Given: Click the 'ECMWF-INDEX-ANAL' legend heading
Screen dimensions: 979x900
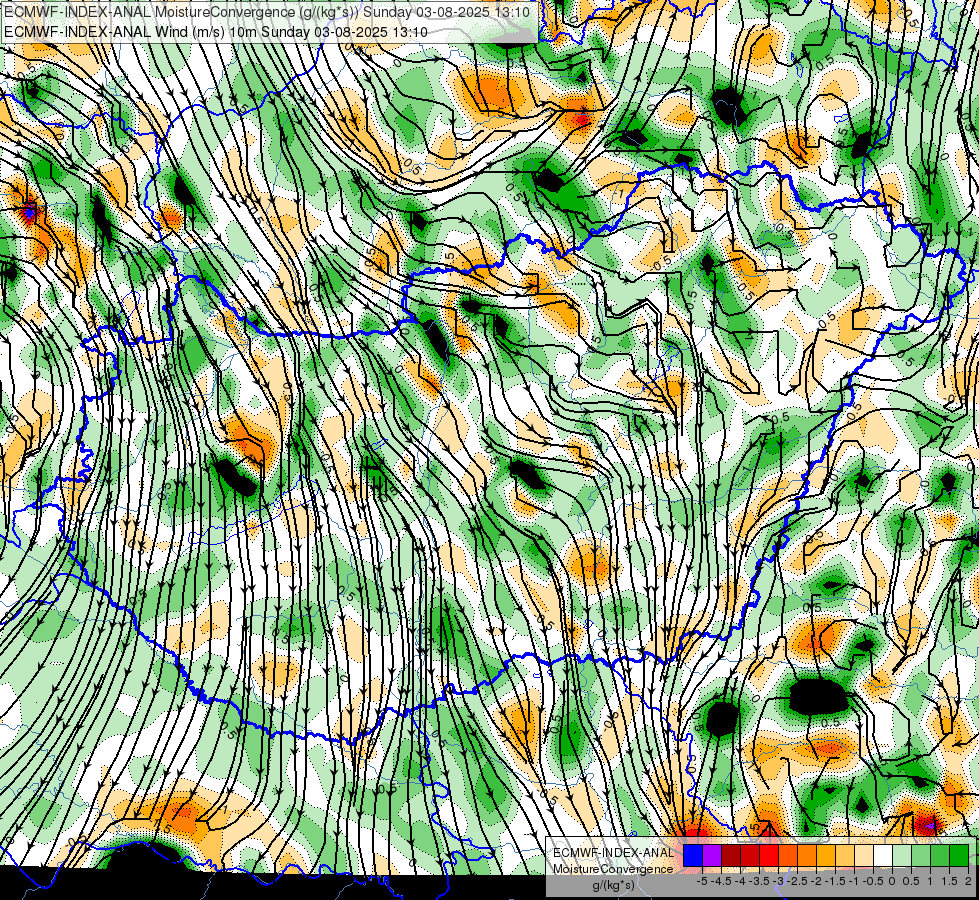Looking at the screenshot, I should tap(613, 853).
